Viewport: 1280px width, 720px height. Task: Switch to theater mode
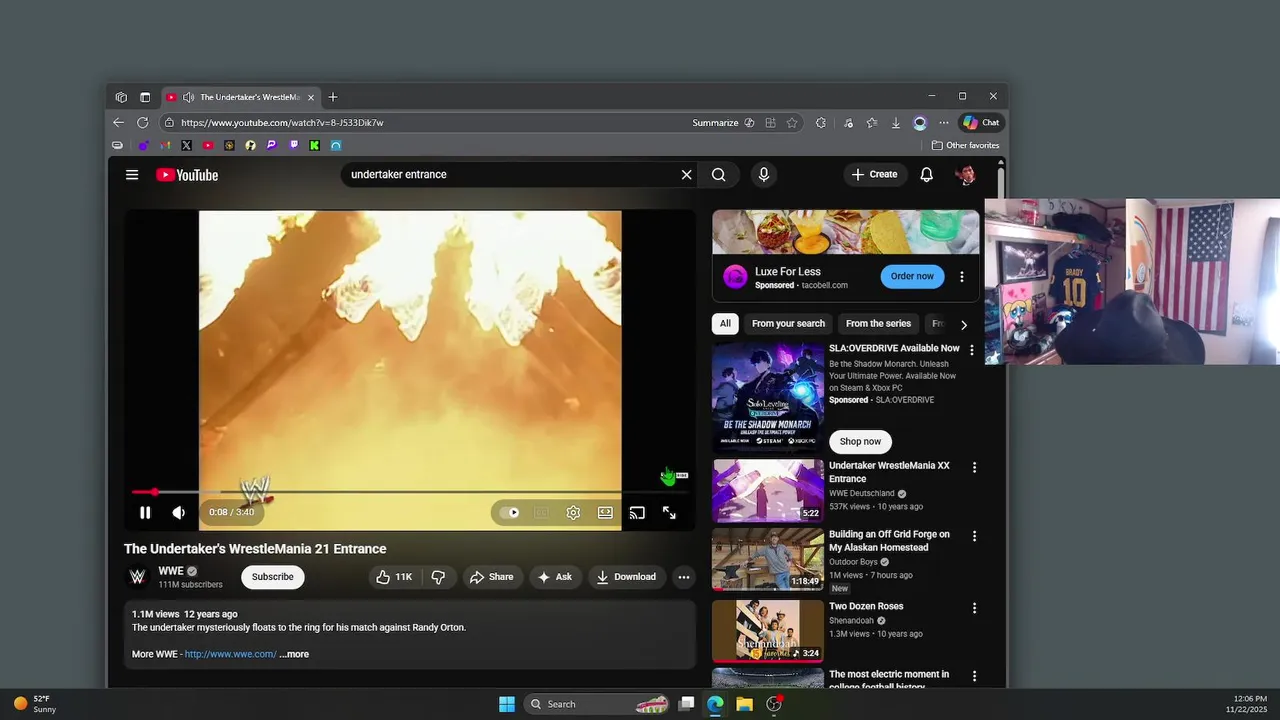point(605,513)
